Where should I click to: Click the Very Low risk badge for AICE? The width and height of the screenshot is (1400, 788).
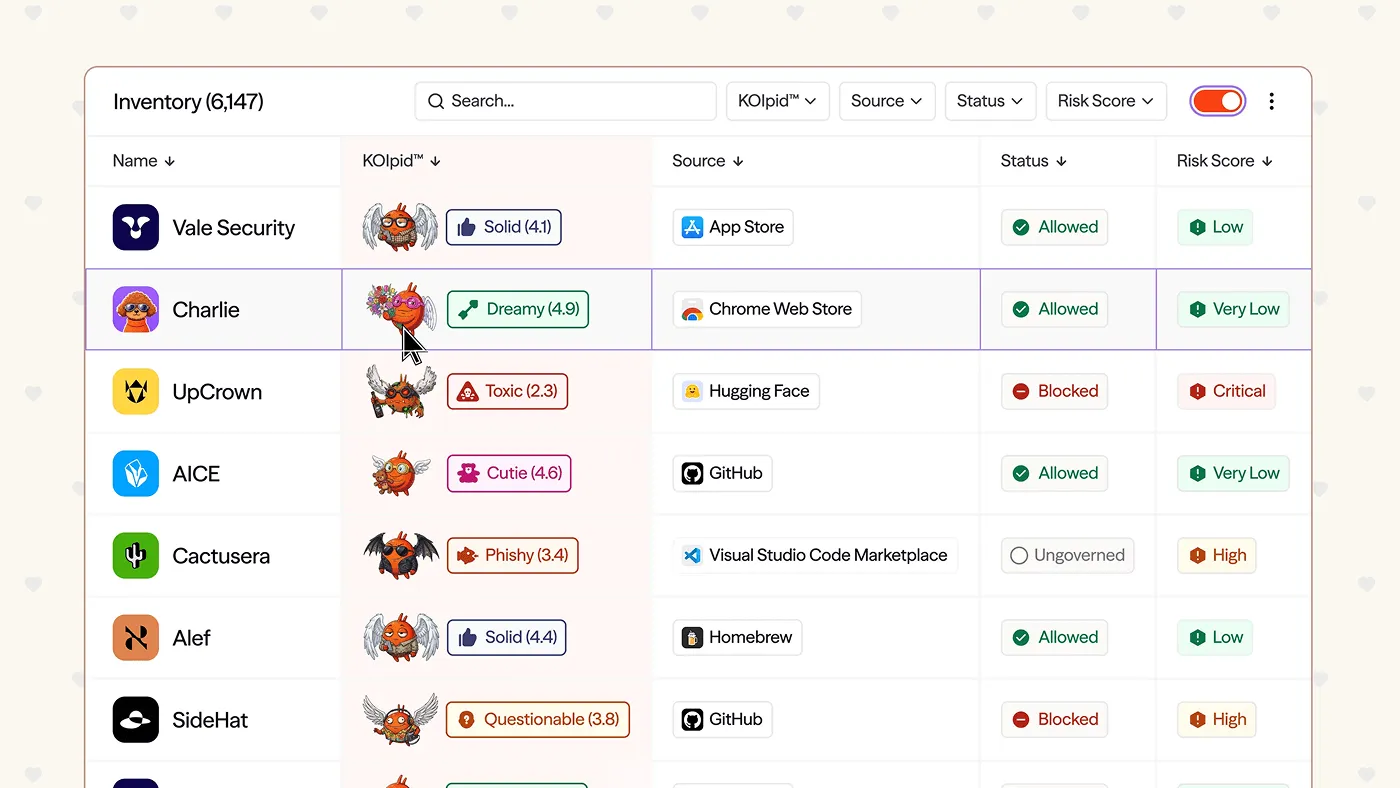coord(1233,473)
